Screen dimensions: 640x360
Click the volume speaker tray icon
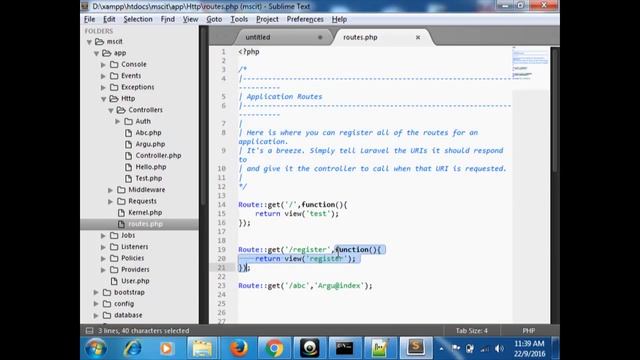pos(499,349)
